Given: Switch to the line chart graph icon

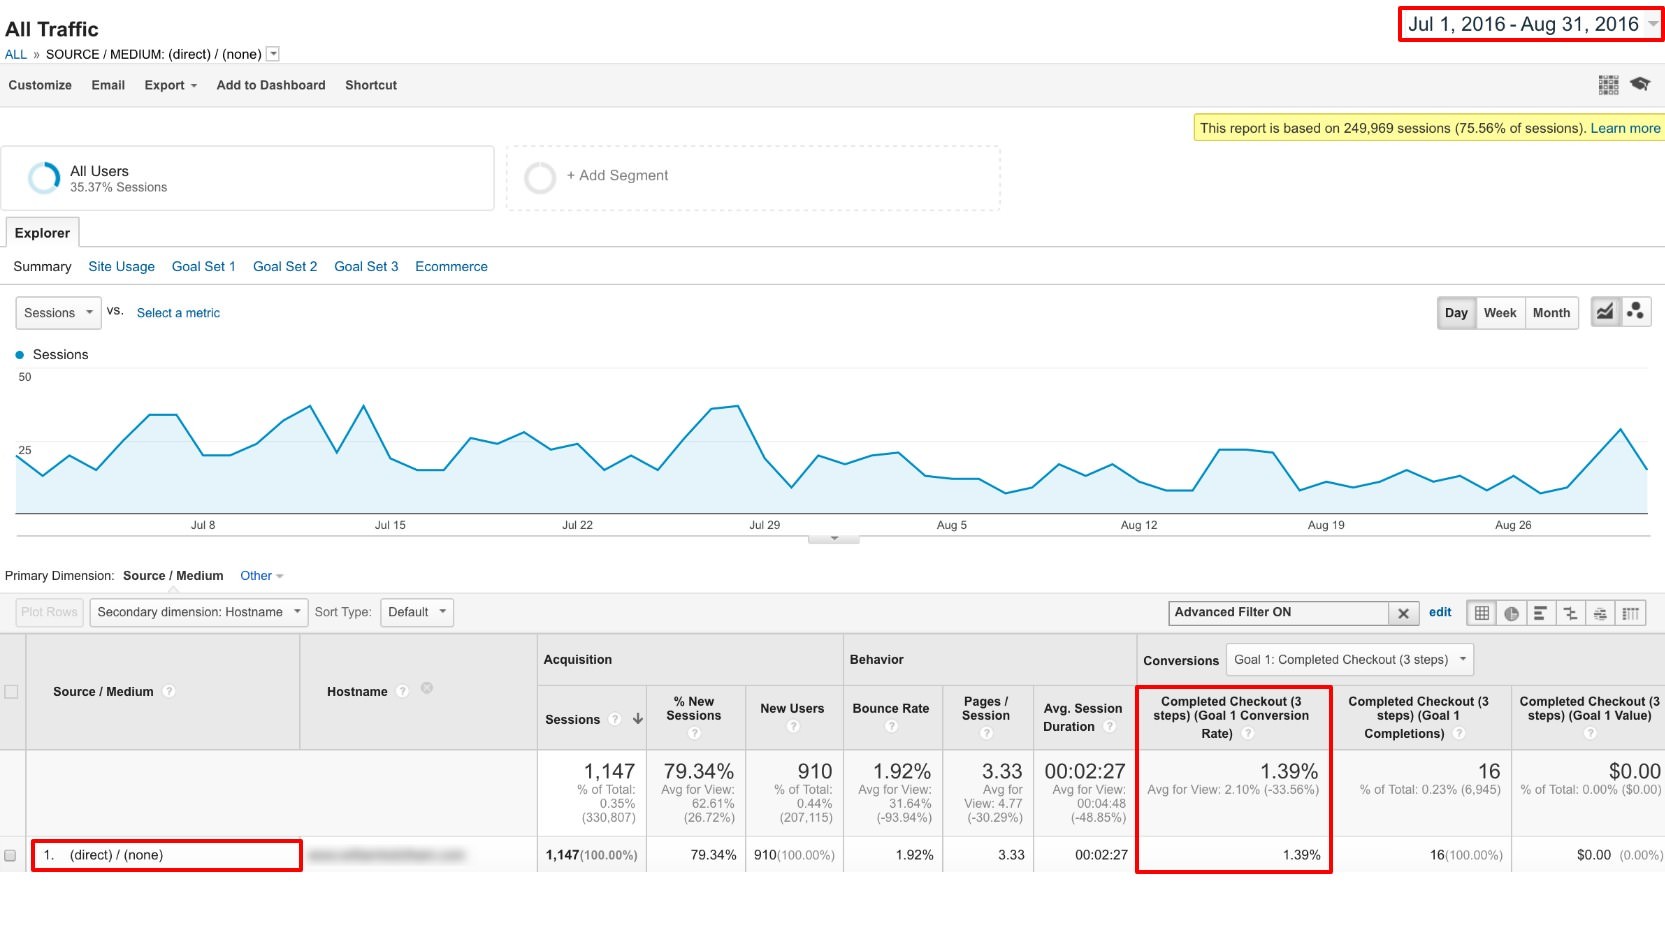Looking at the screenshot, I should (x=1604, y=312).
